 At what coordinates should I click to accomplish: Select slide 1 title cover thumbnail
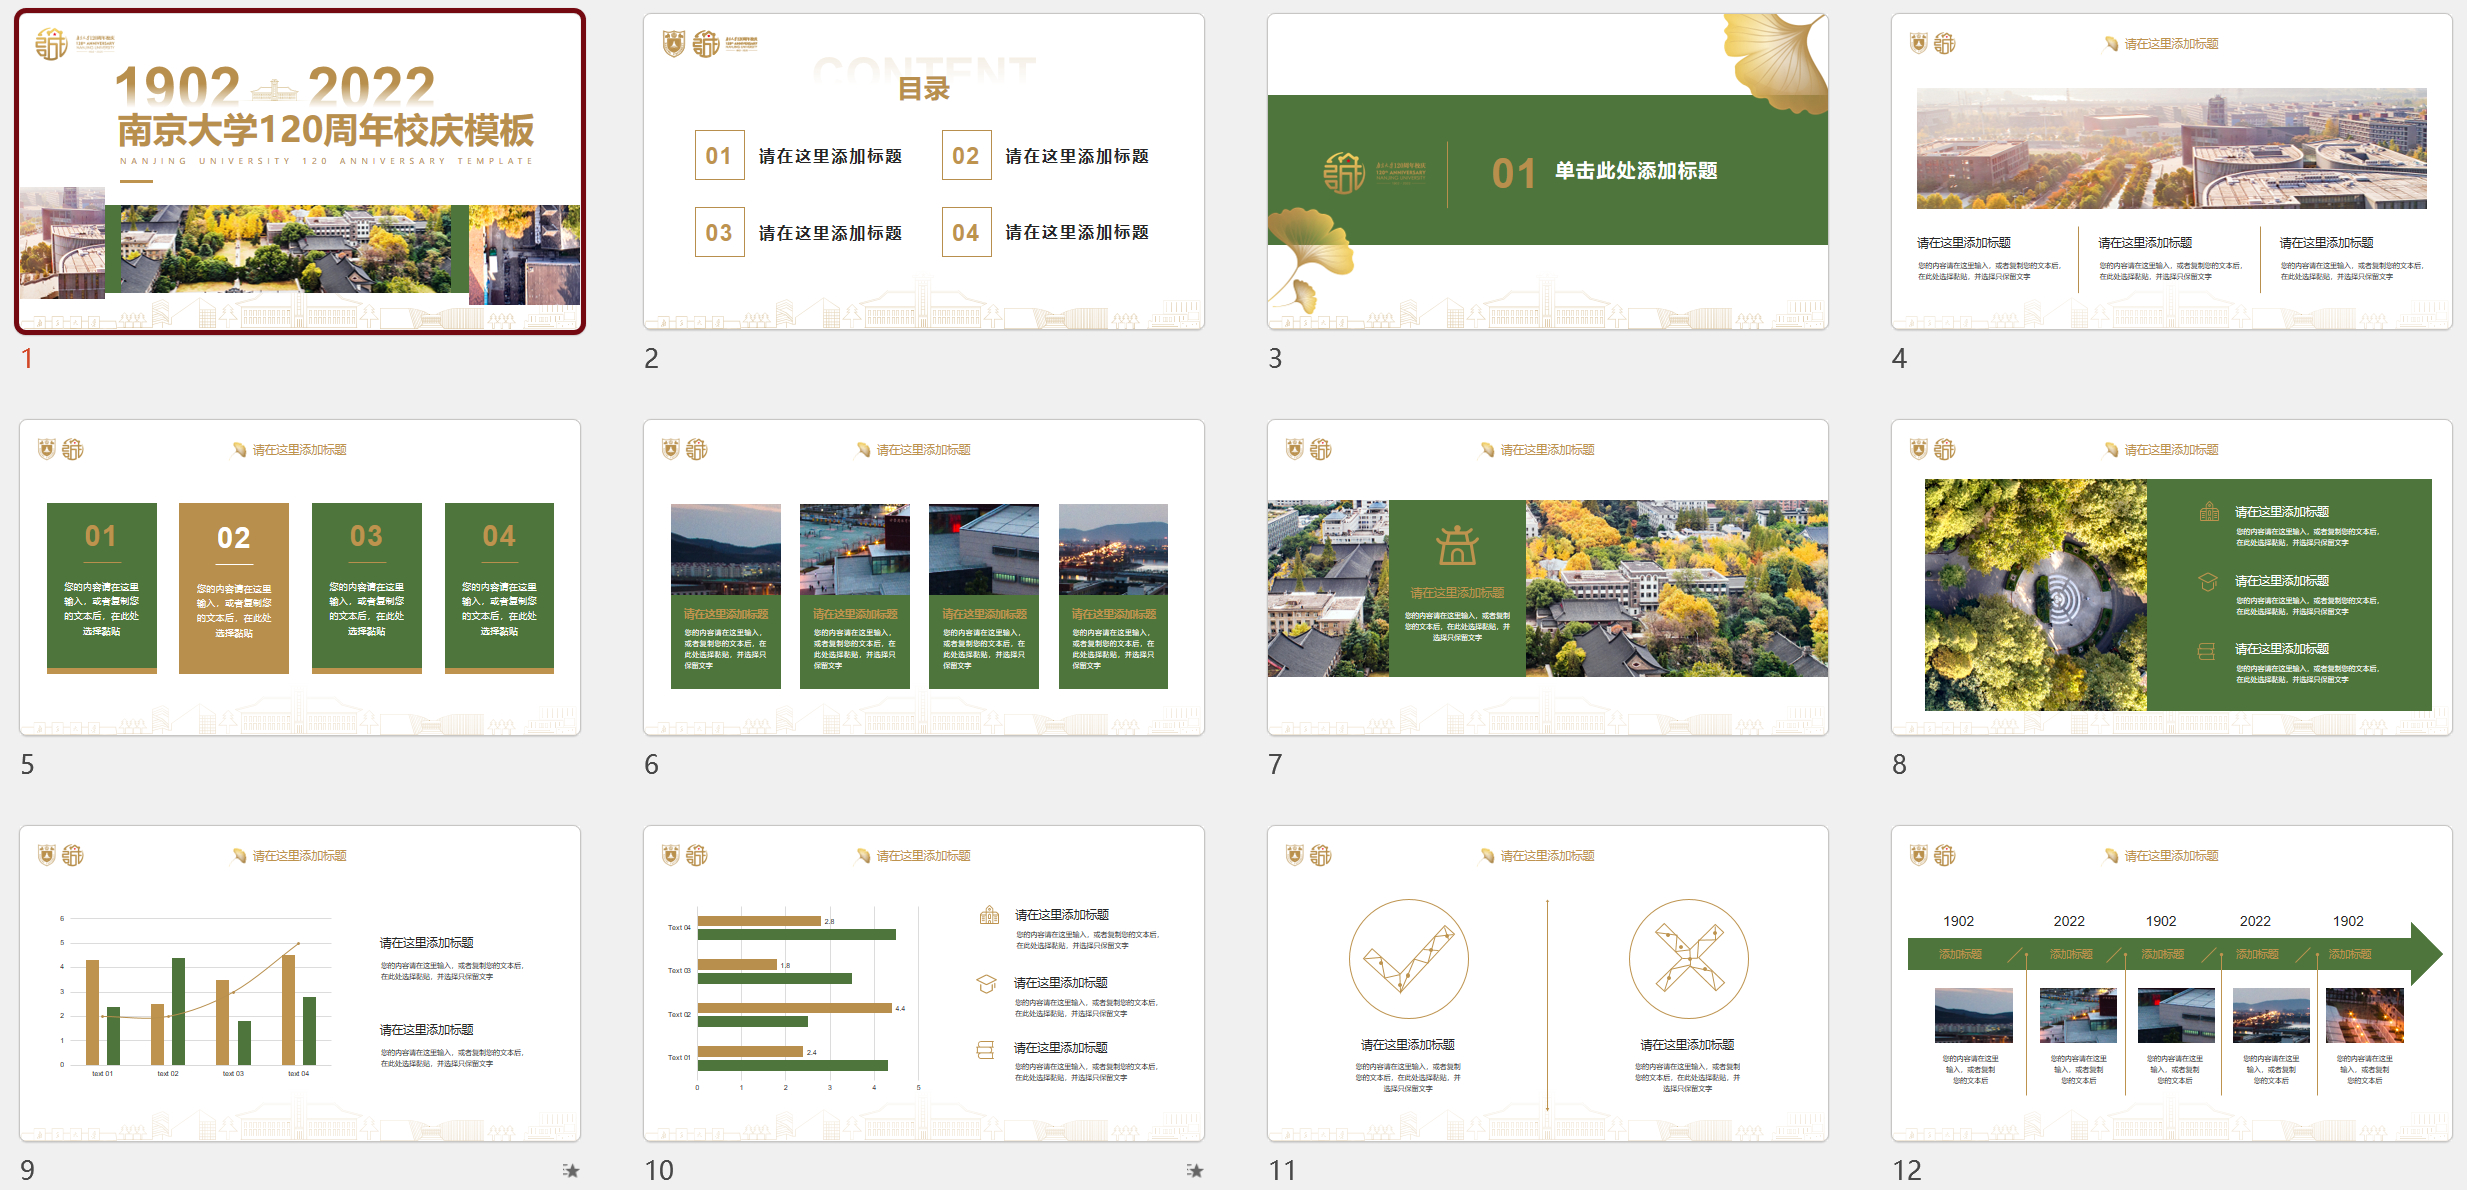(x=300, y=172)
